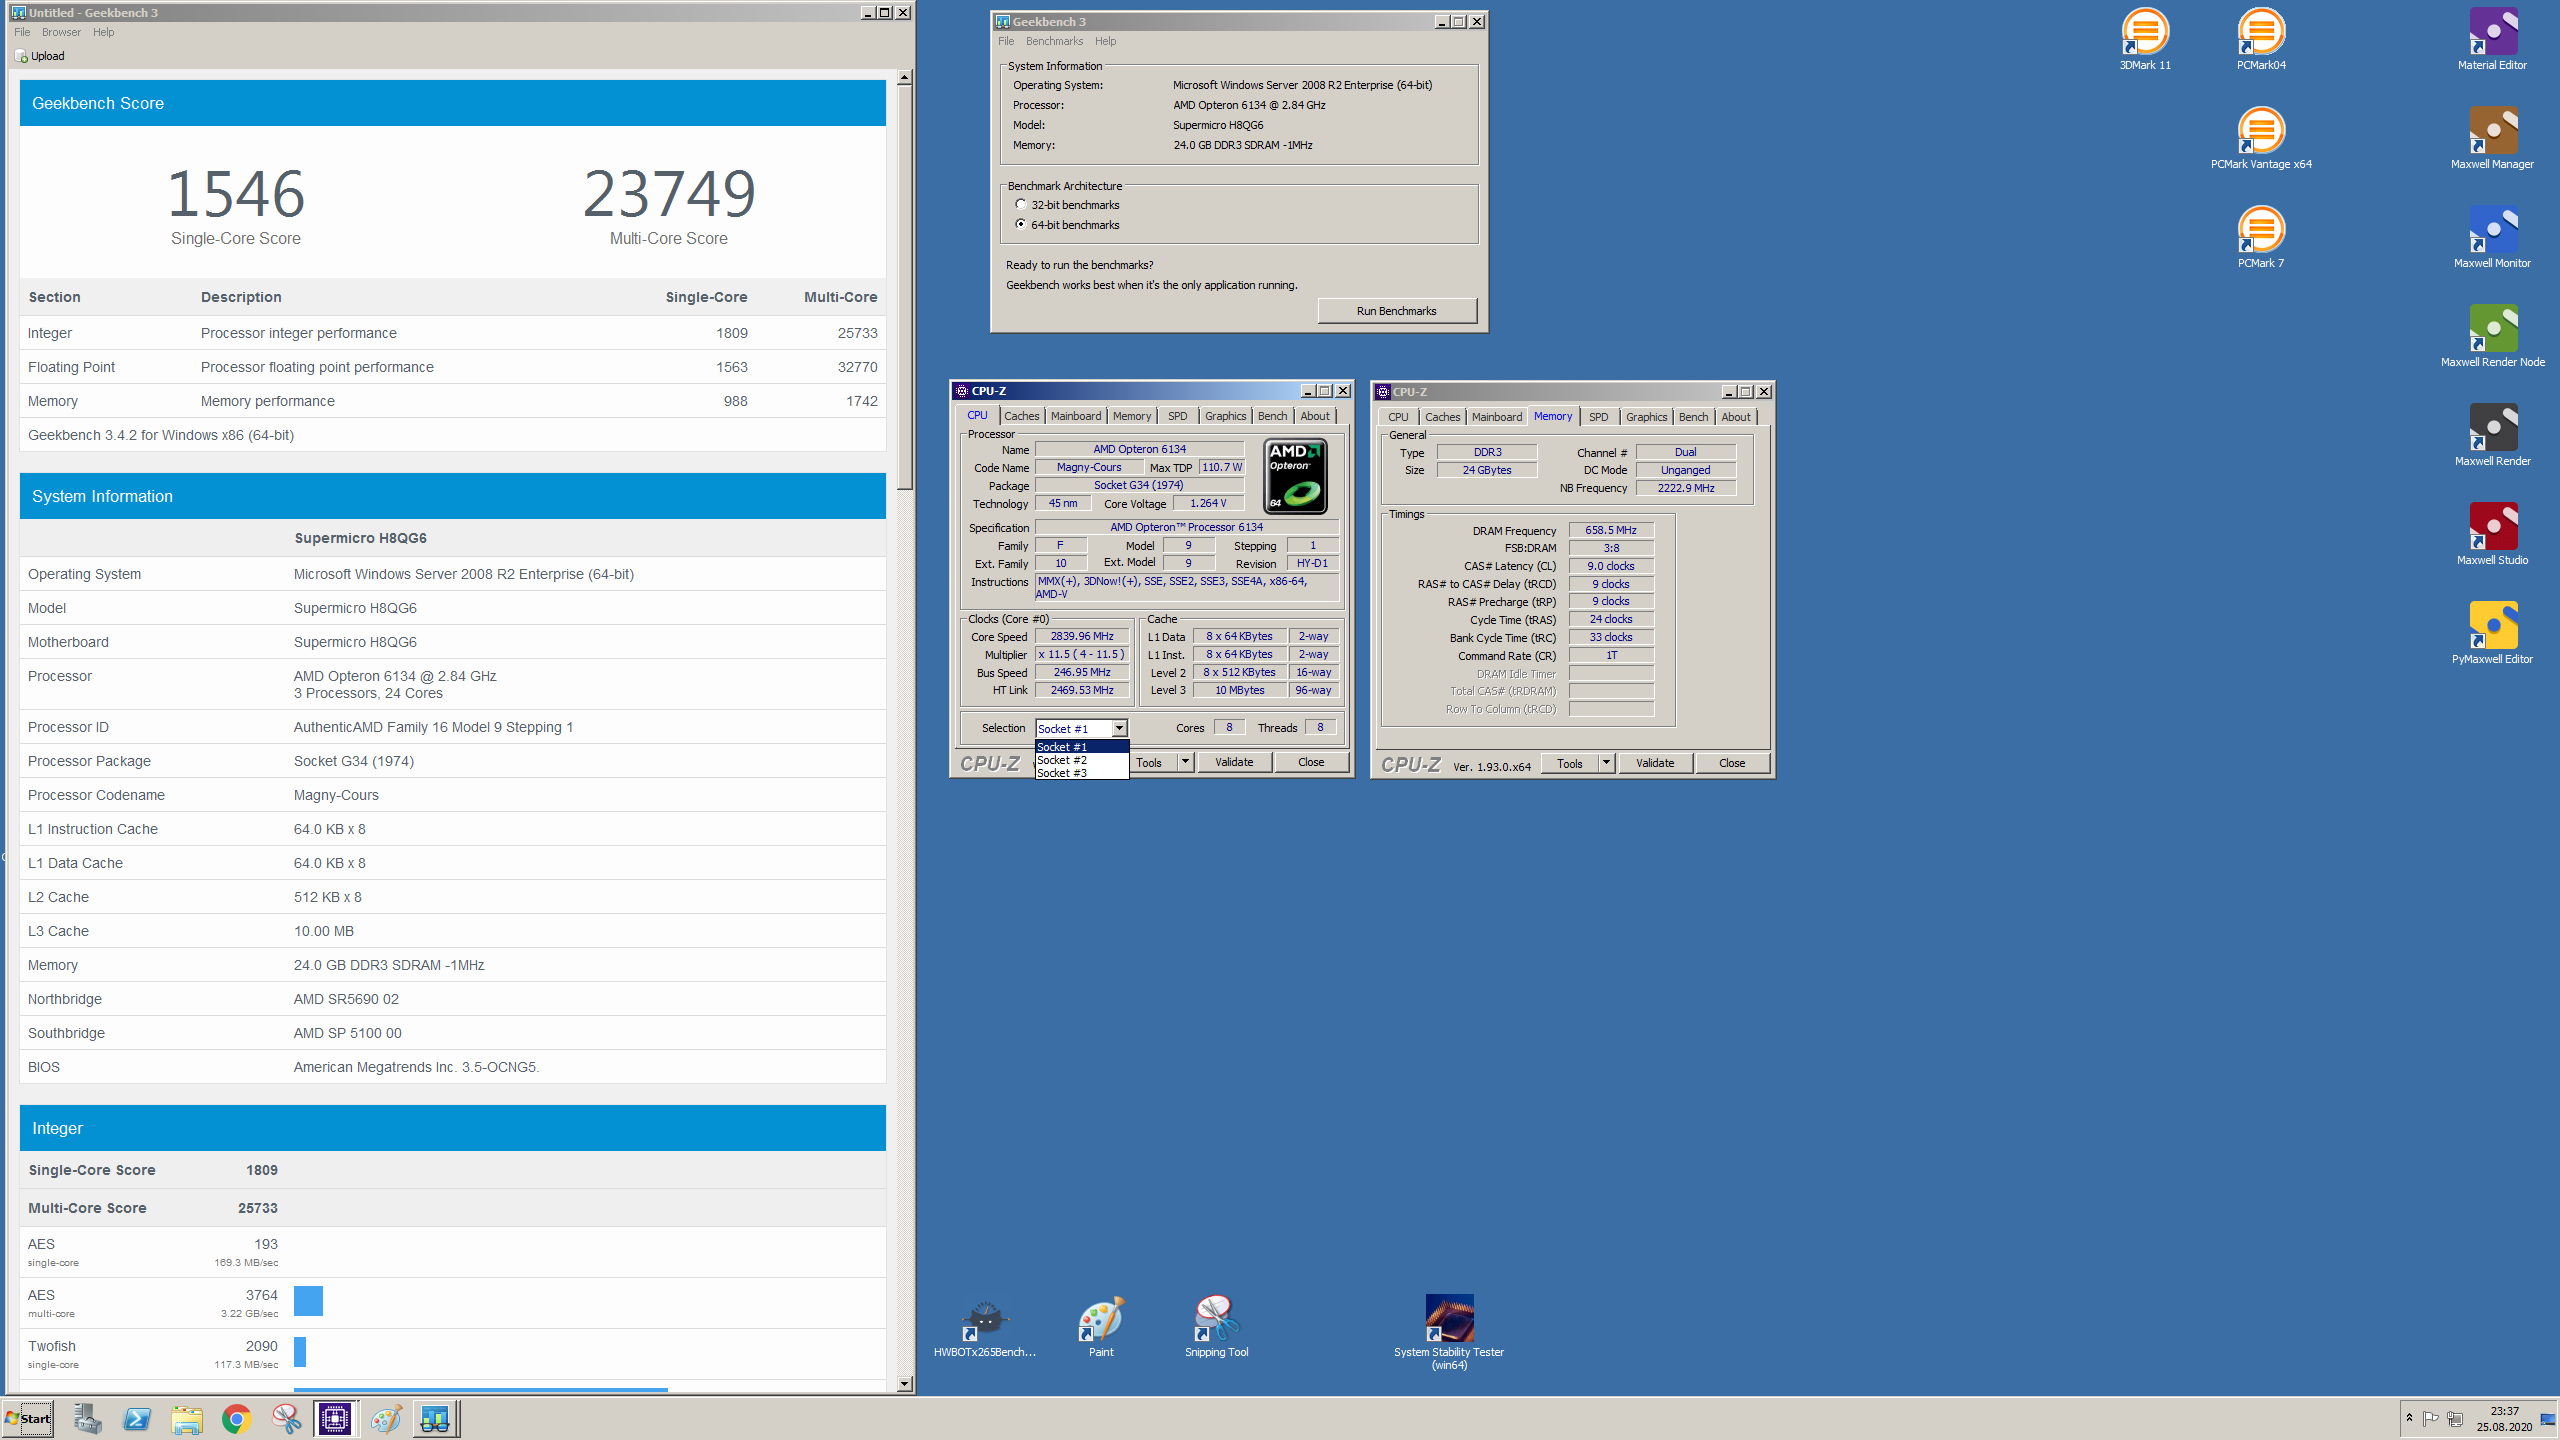Open the PCMark04 desktop shortcut
The image size is (2560, 1440).
click(x=2261, y=40)
